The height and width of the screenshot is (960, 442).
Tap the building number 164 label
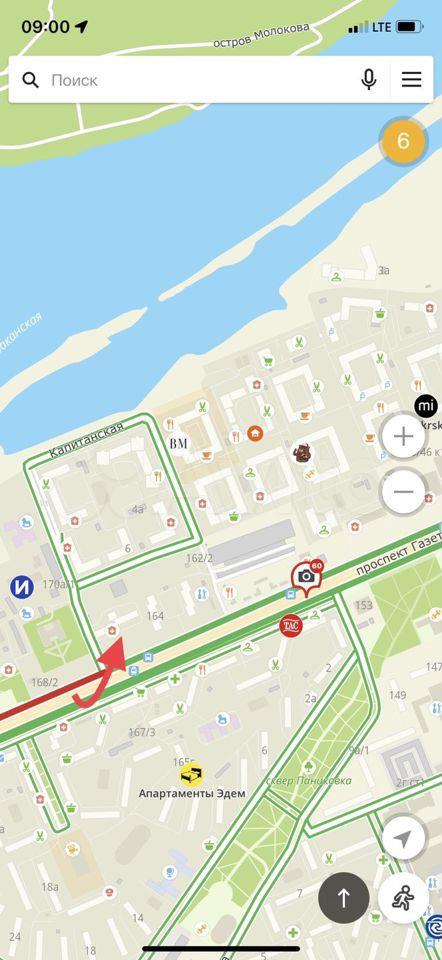(155, 616)
